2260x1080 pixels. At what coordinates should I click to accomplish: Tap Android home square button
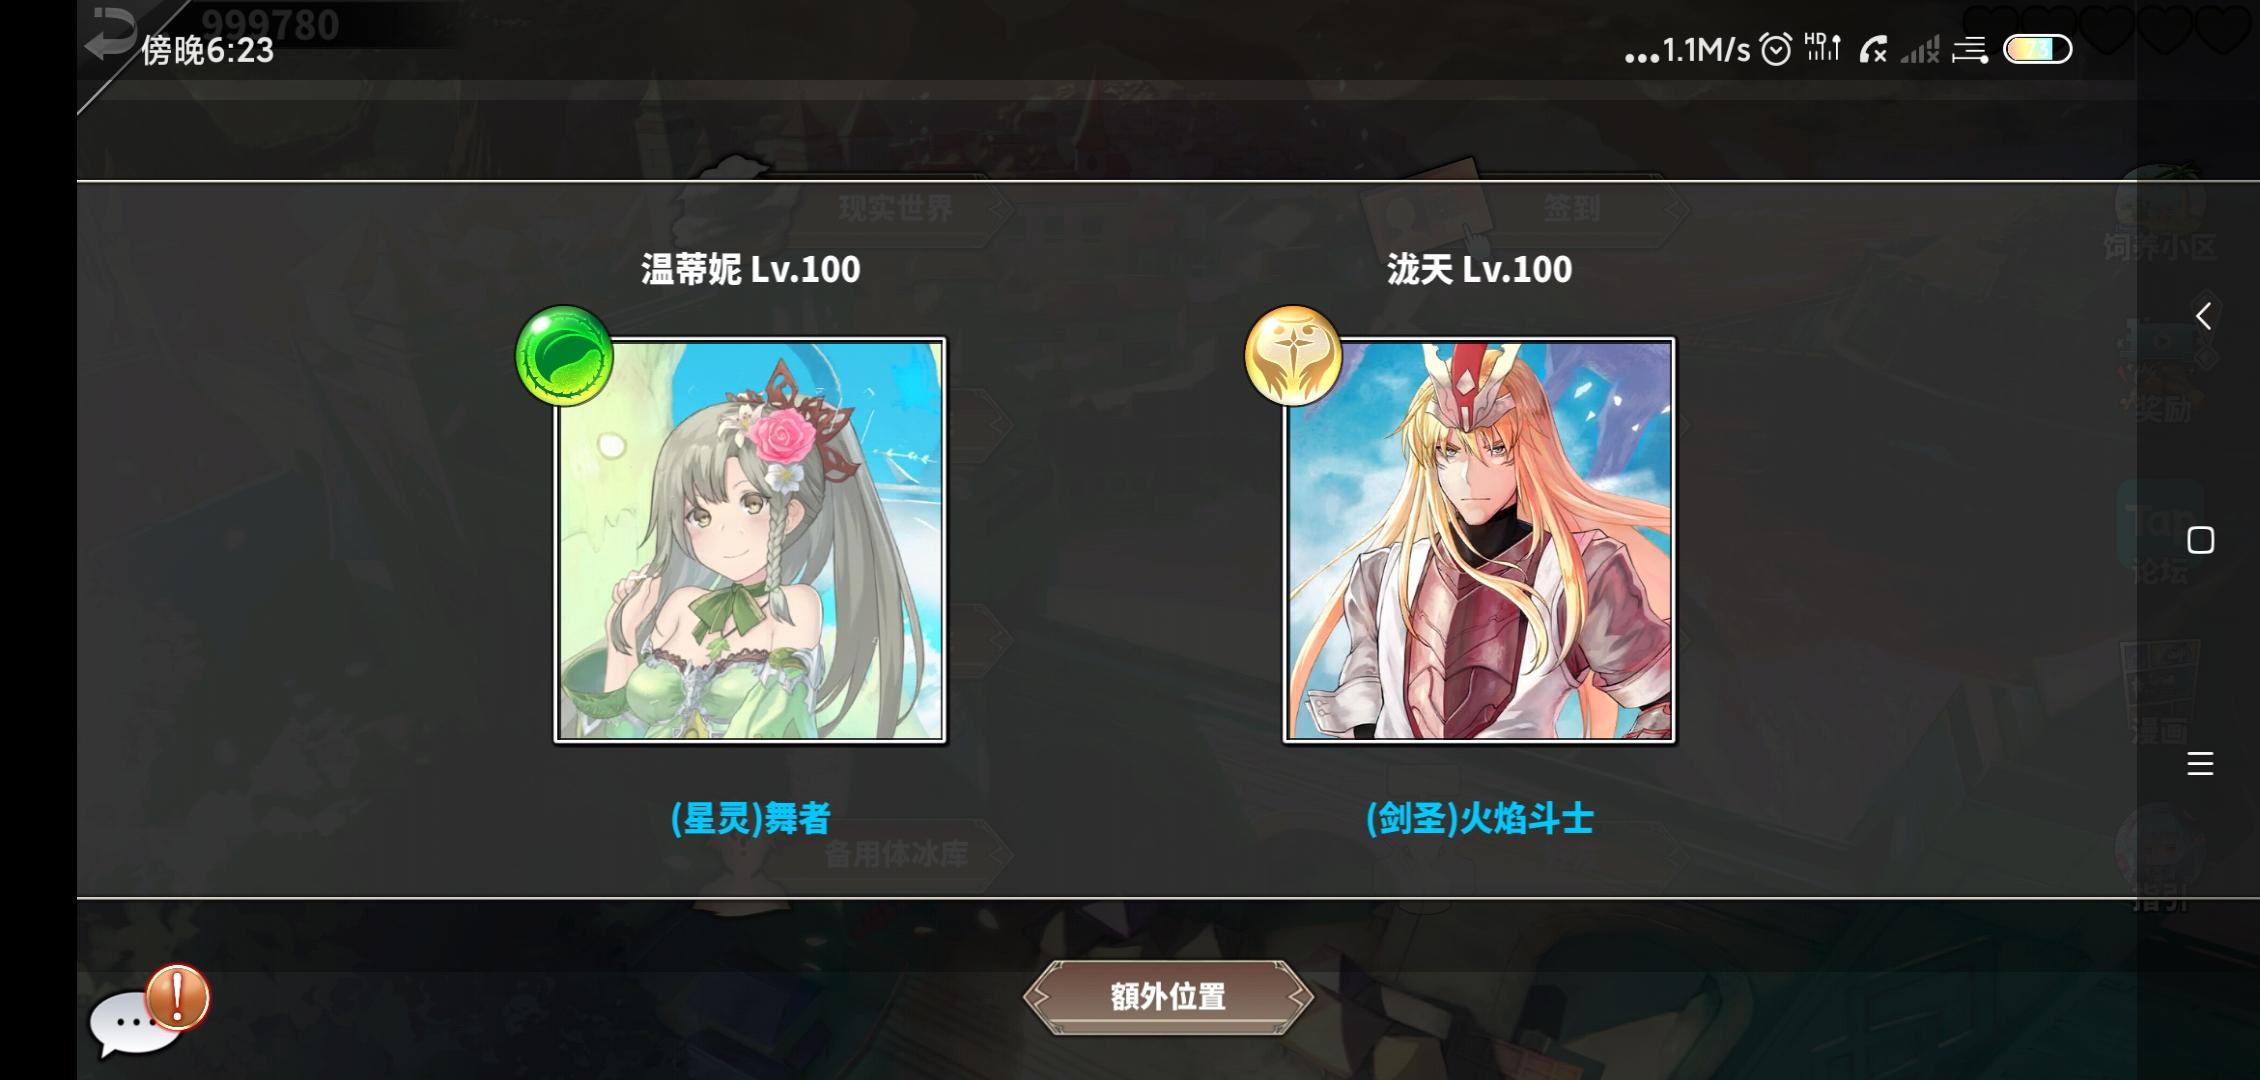pyautogui.click(x=2200, y=540)
